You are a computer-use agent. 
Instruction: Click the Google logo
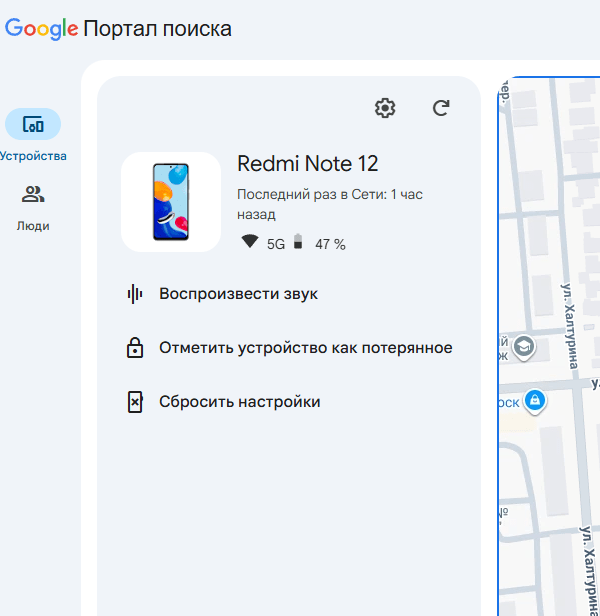coord(42,29)
